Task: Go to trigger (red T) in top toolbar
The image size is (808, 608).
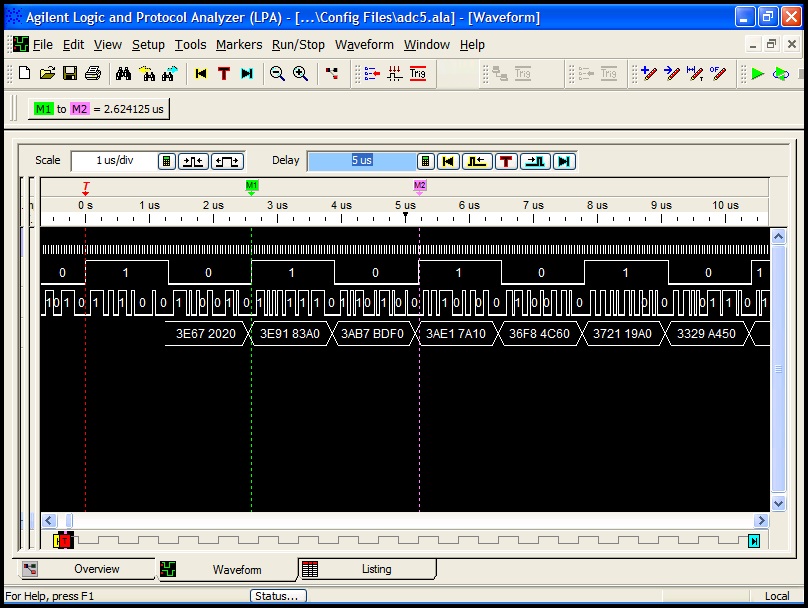Action: pos(224,73)
